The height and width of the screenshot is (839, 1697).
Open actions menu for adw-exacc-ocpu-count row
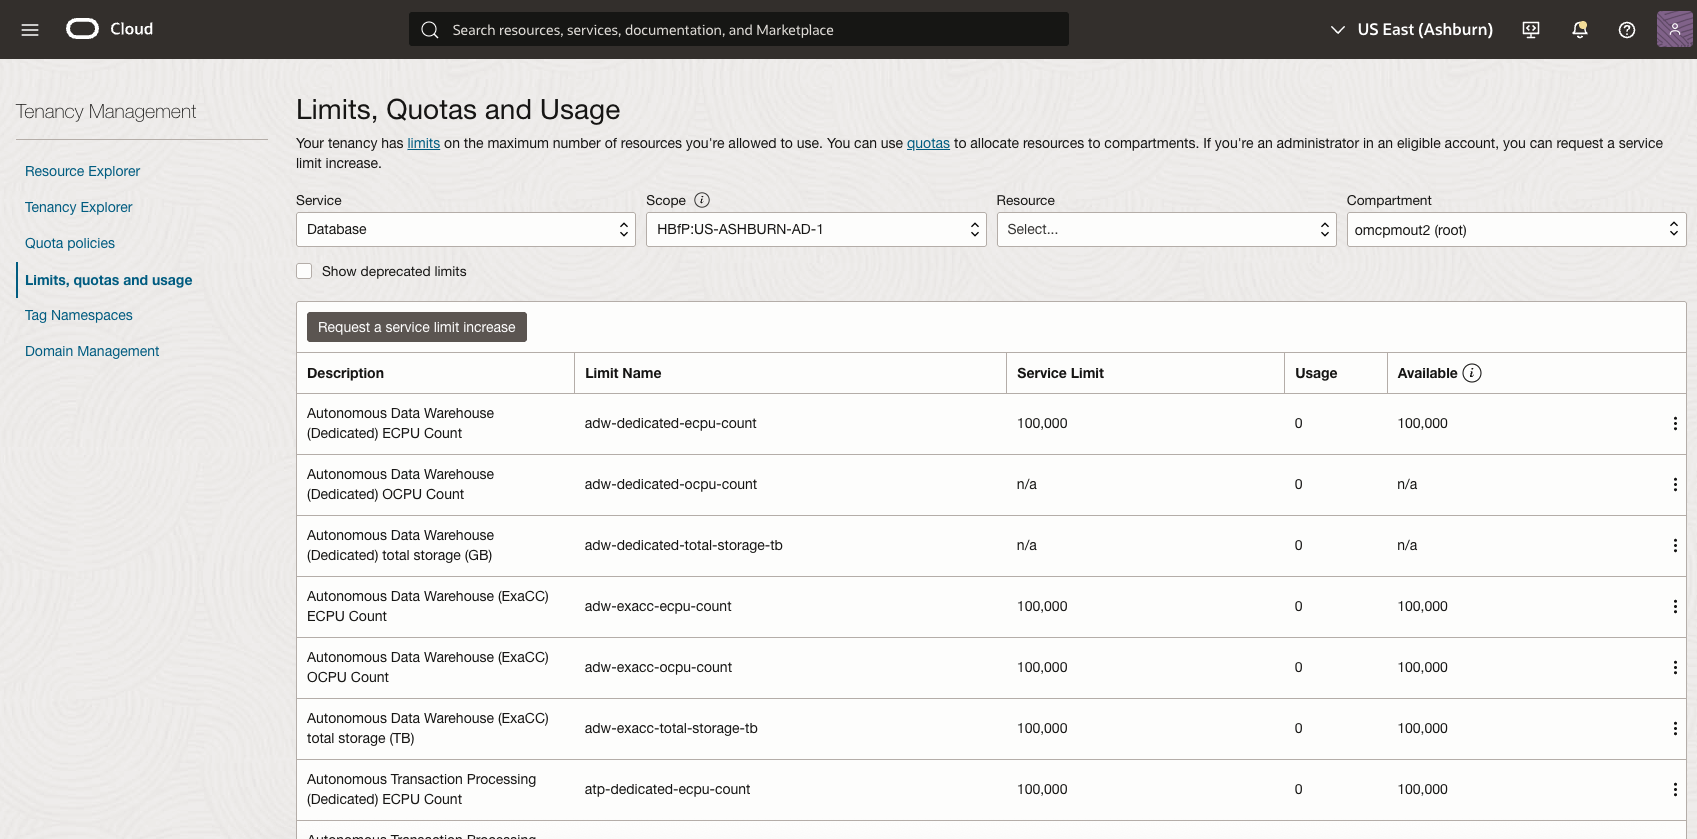[1675, 668]
